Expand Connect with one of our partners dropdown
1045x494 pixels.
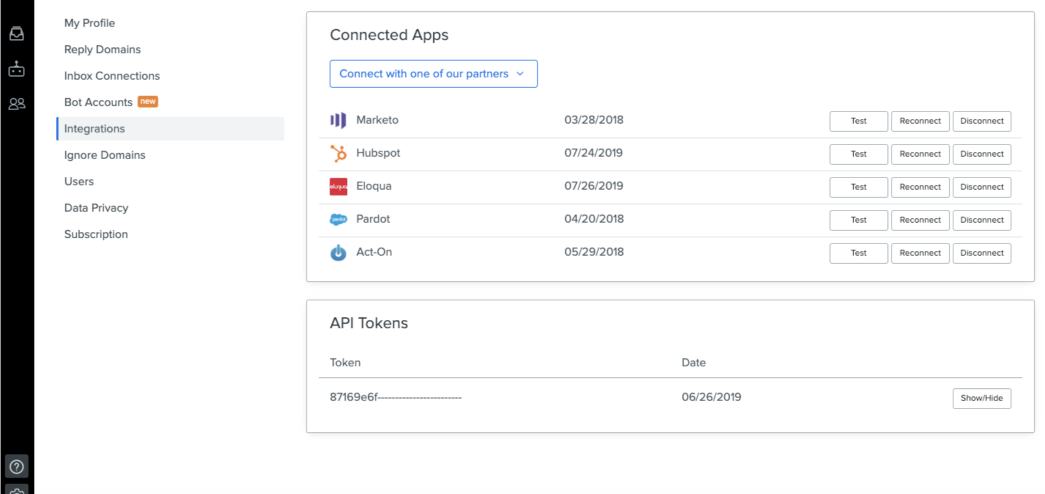click(x=433, y=74)
